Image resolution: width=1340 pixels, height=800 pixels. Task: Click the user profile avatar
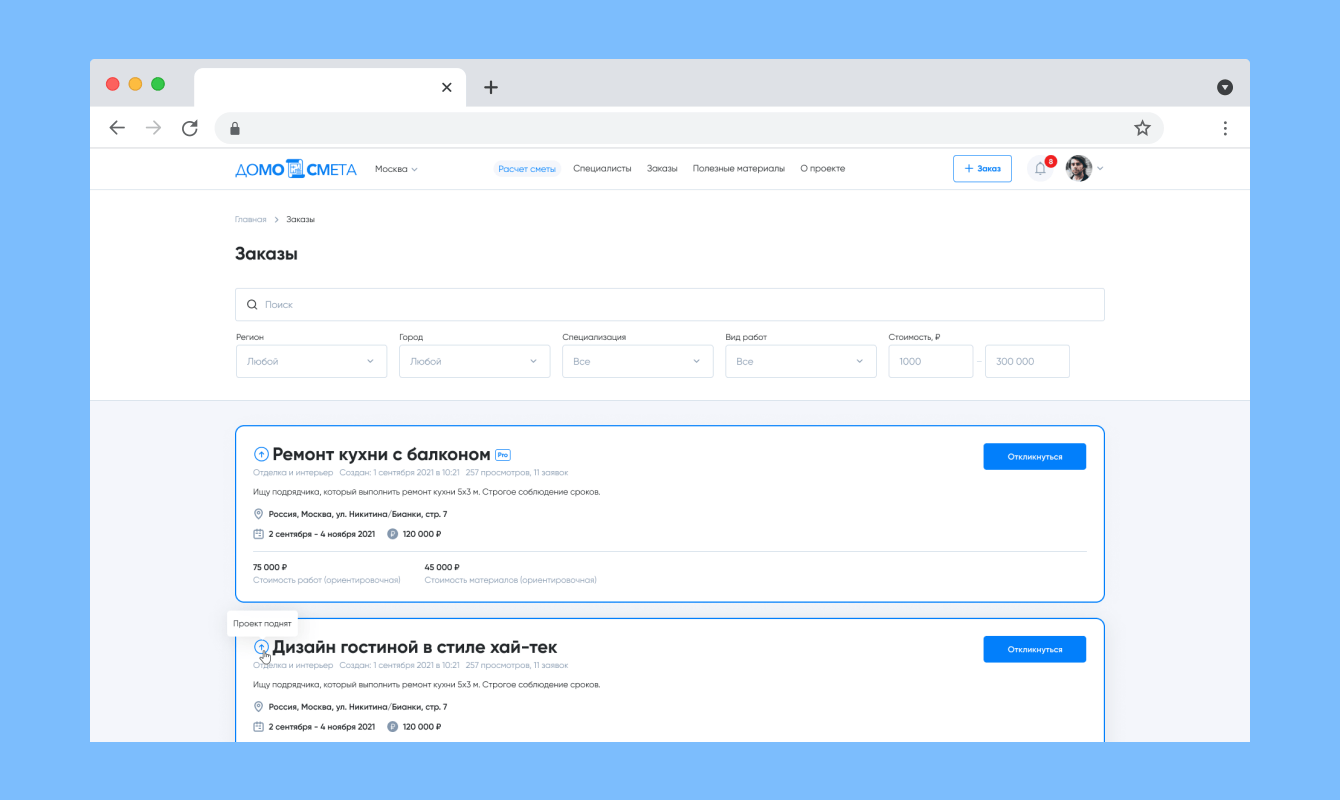pyautogui.click(x=1078, y=168)
